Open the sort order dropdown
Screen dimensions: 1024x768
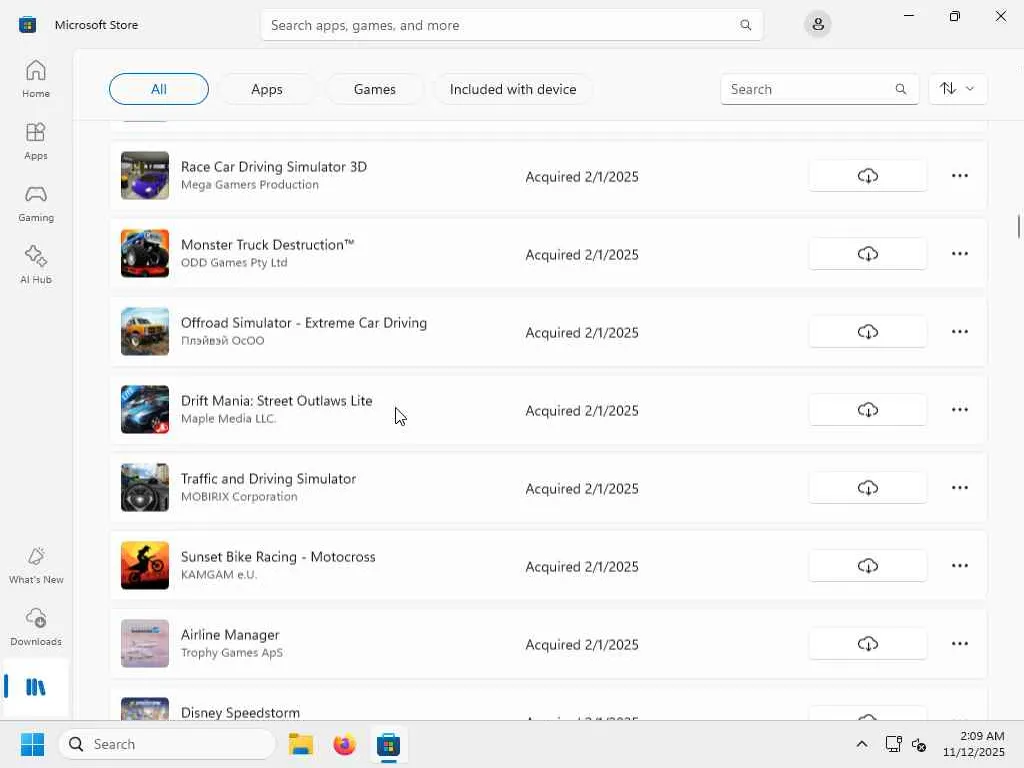pyautogui.click(x=957, y=89)
